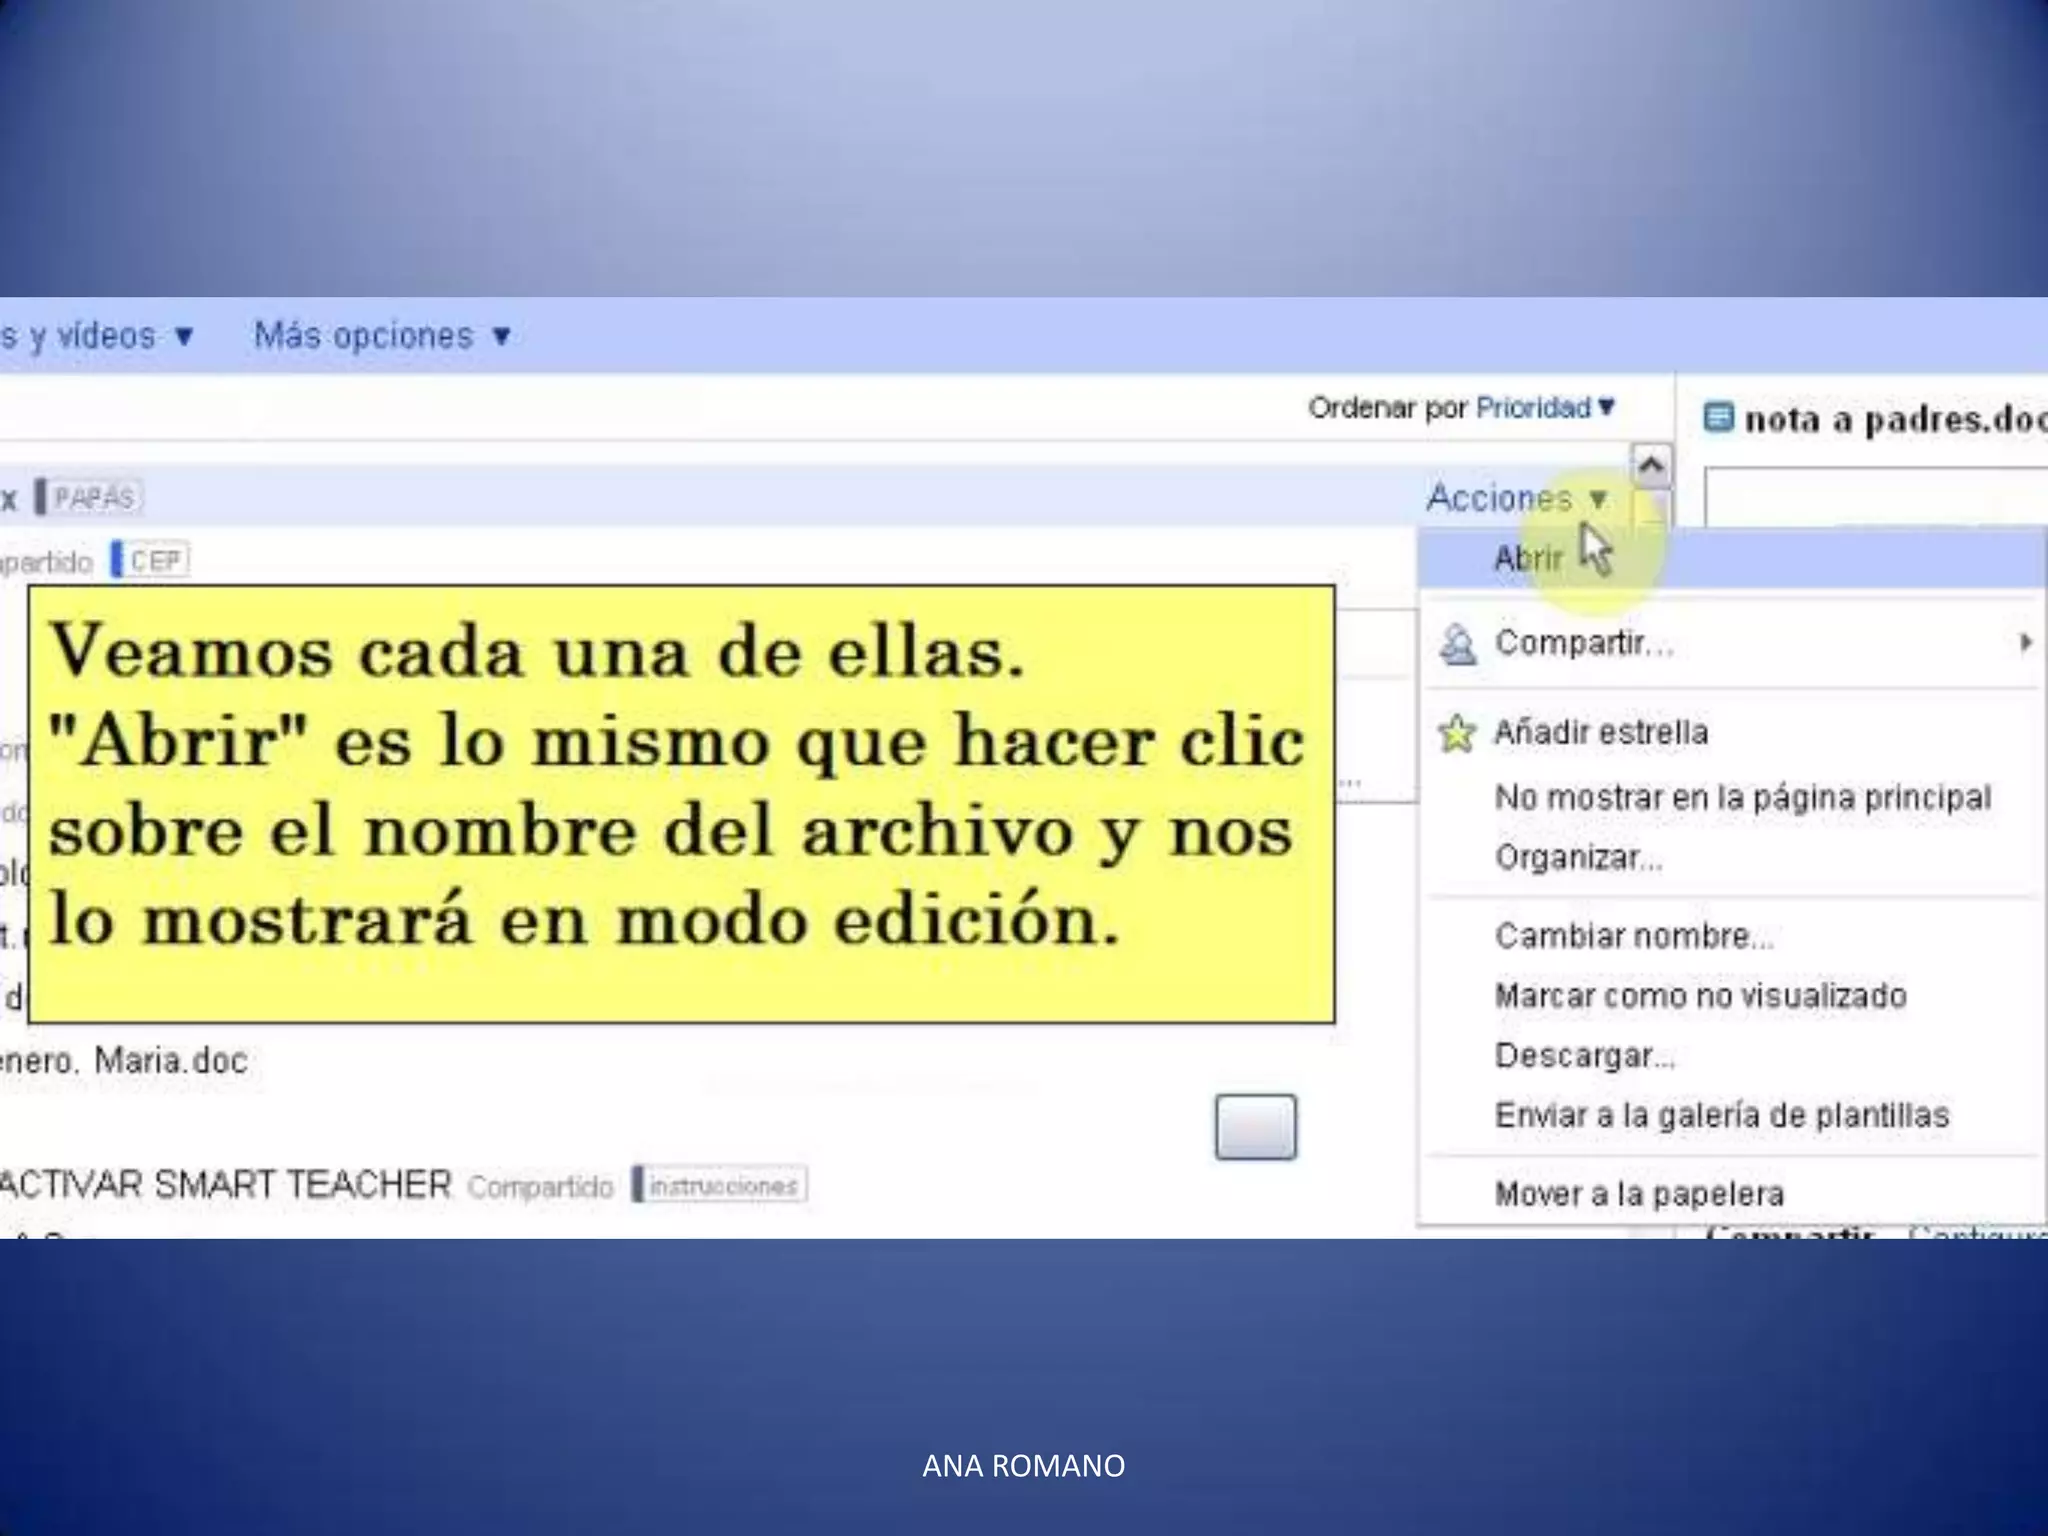Select No mostrar en la página principal
This screenshot has width=2048, height=1536.
click(x=1742, y=798)
